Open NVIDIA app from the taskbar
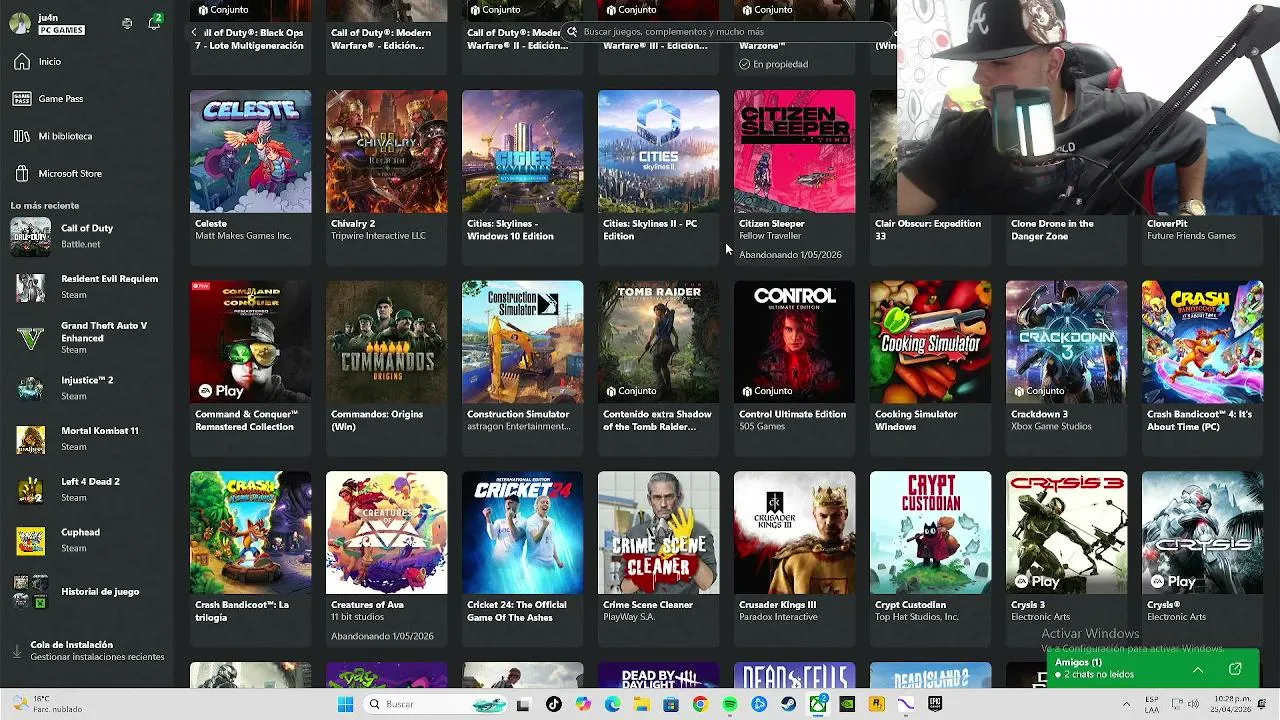Screen dimensions: 1280x720 (847, 704)
